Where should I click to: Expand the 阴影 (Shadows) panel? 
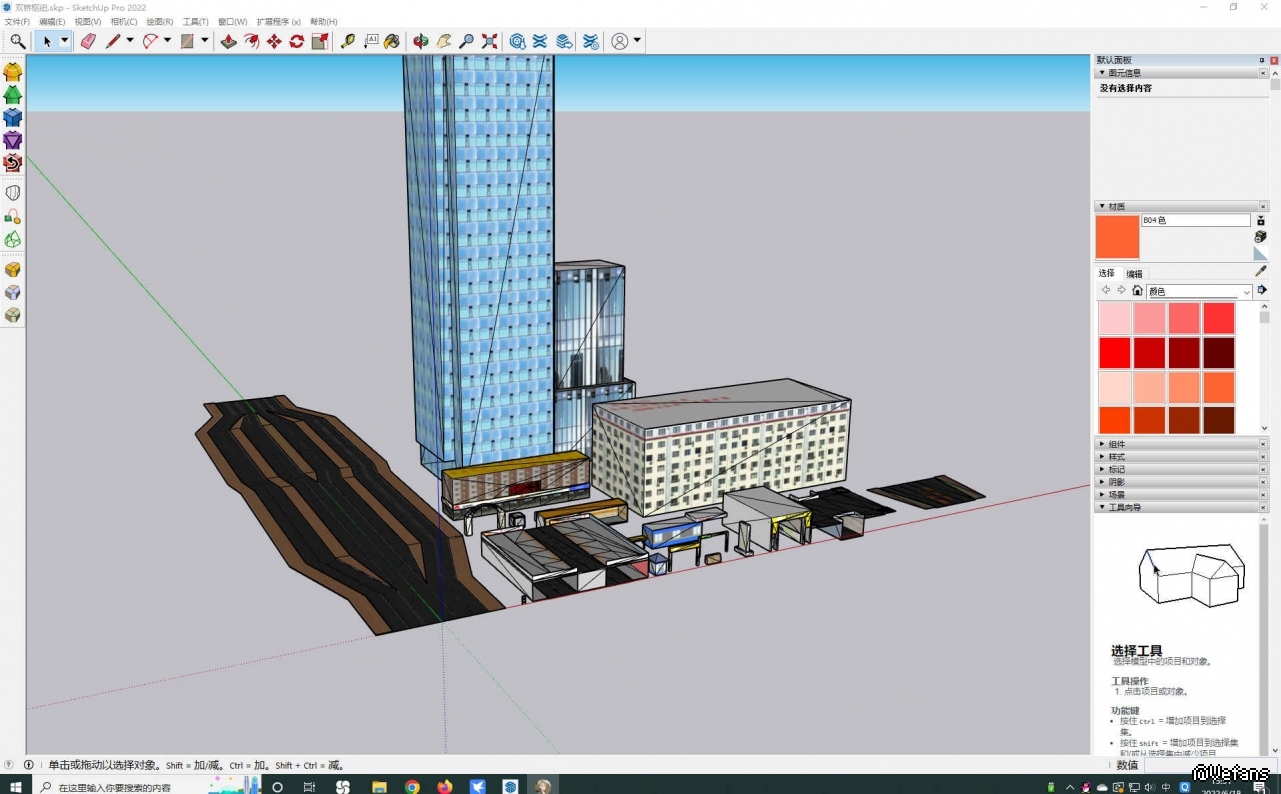(x=1116, y=482)
